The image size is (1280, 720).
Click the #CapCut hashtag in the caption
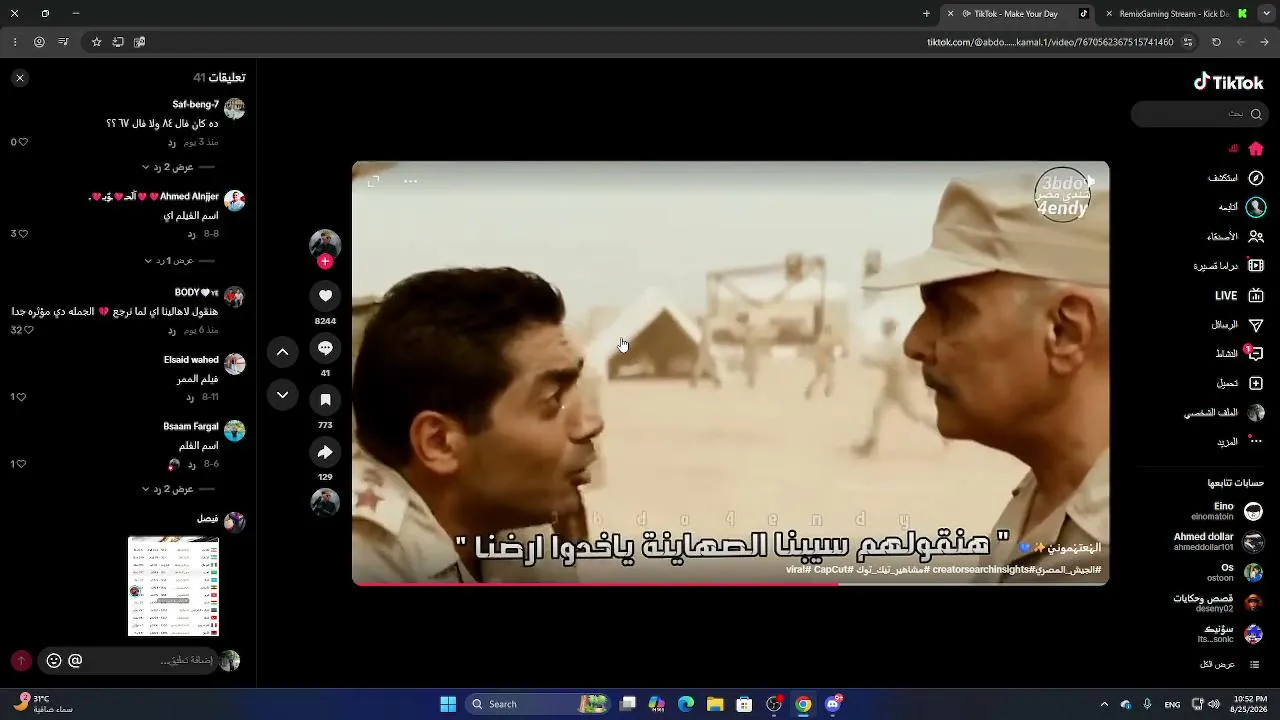(833, 570)
